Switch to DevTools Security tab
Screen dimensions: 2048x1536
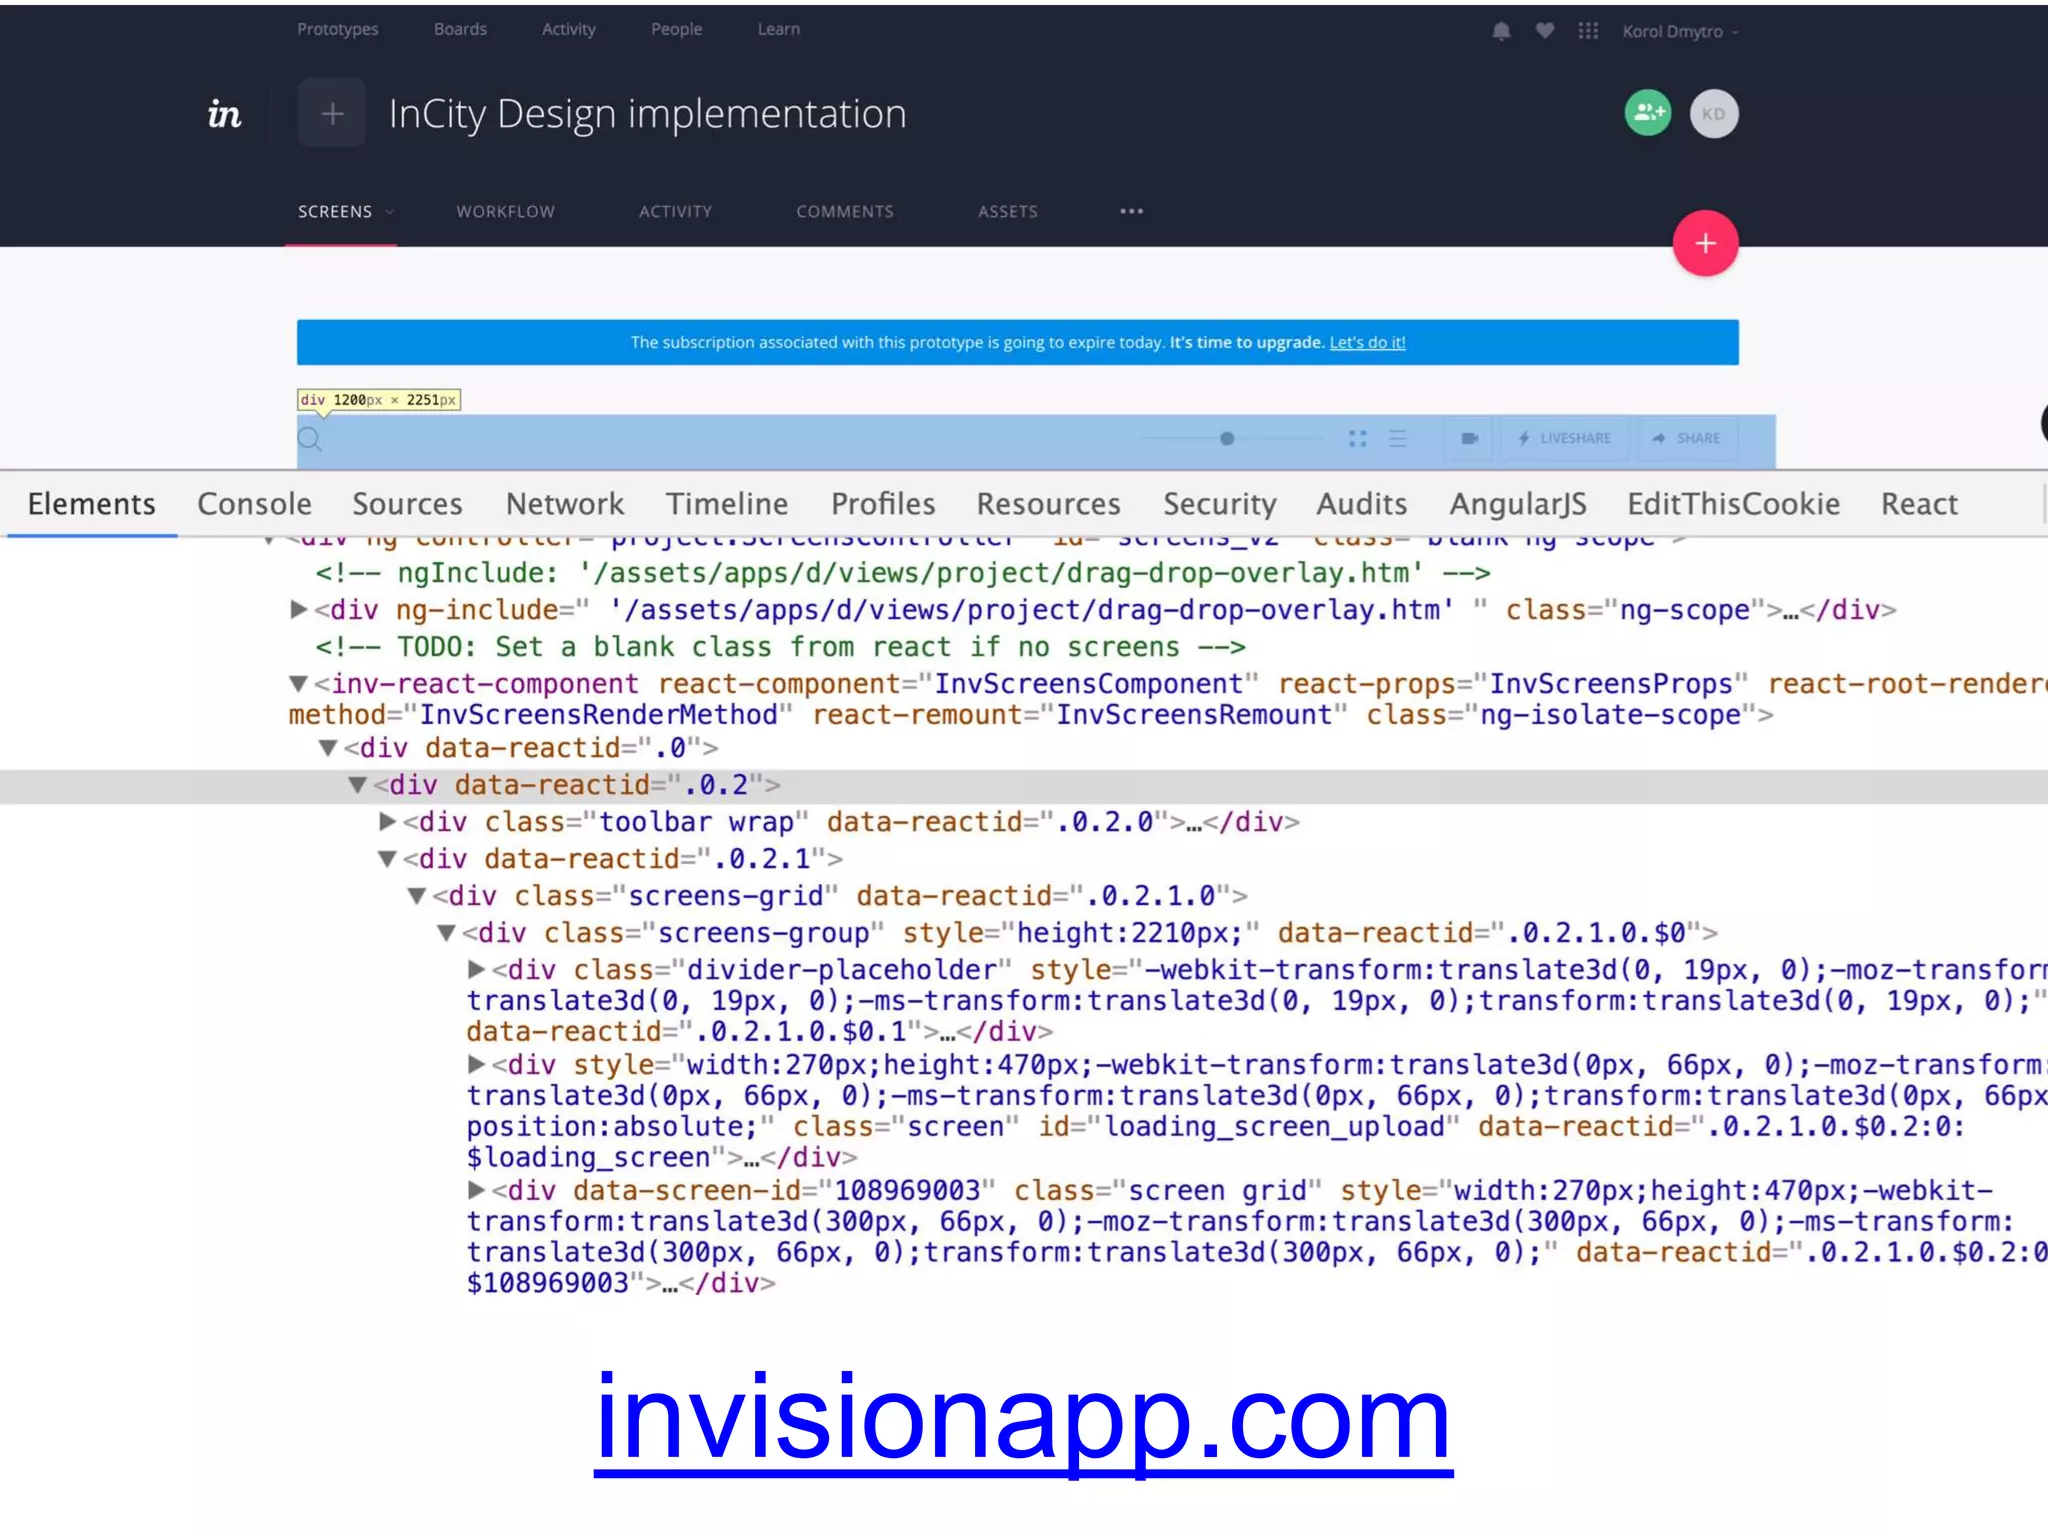click(x=1219, y=504)
